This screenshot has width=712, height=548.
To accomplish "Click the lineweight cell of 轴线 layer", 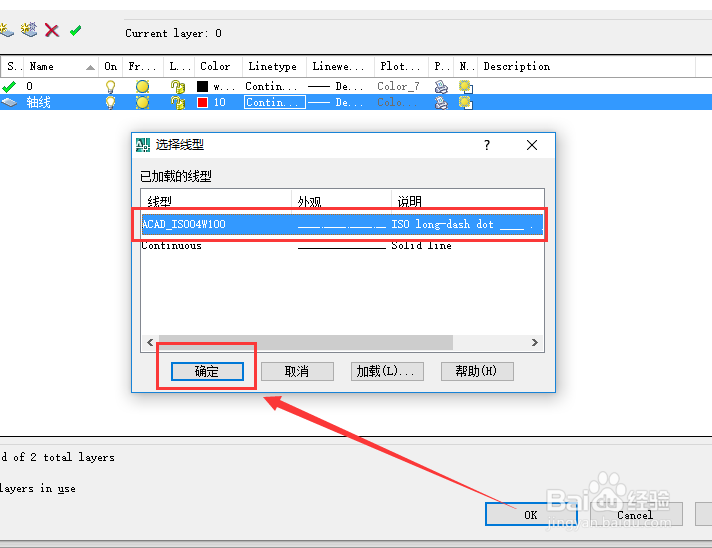I will pos(336,103).
